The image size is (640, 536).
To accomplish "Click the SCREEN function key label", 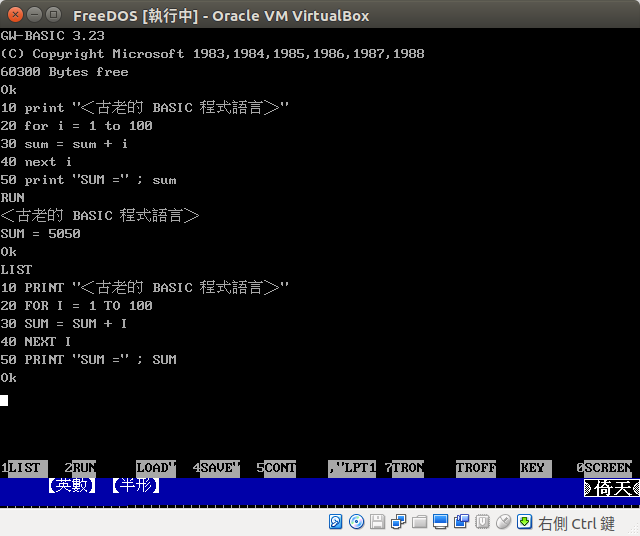I will click(x=608, y=468).
